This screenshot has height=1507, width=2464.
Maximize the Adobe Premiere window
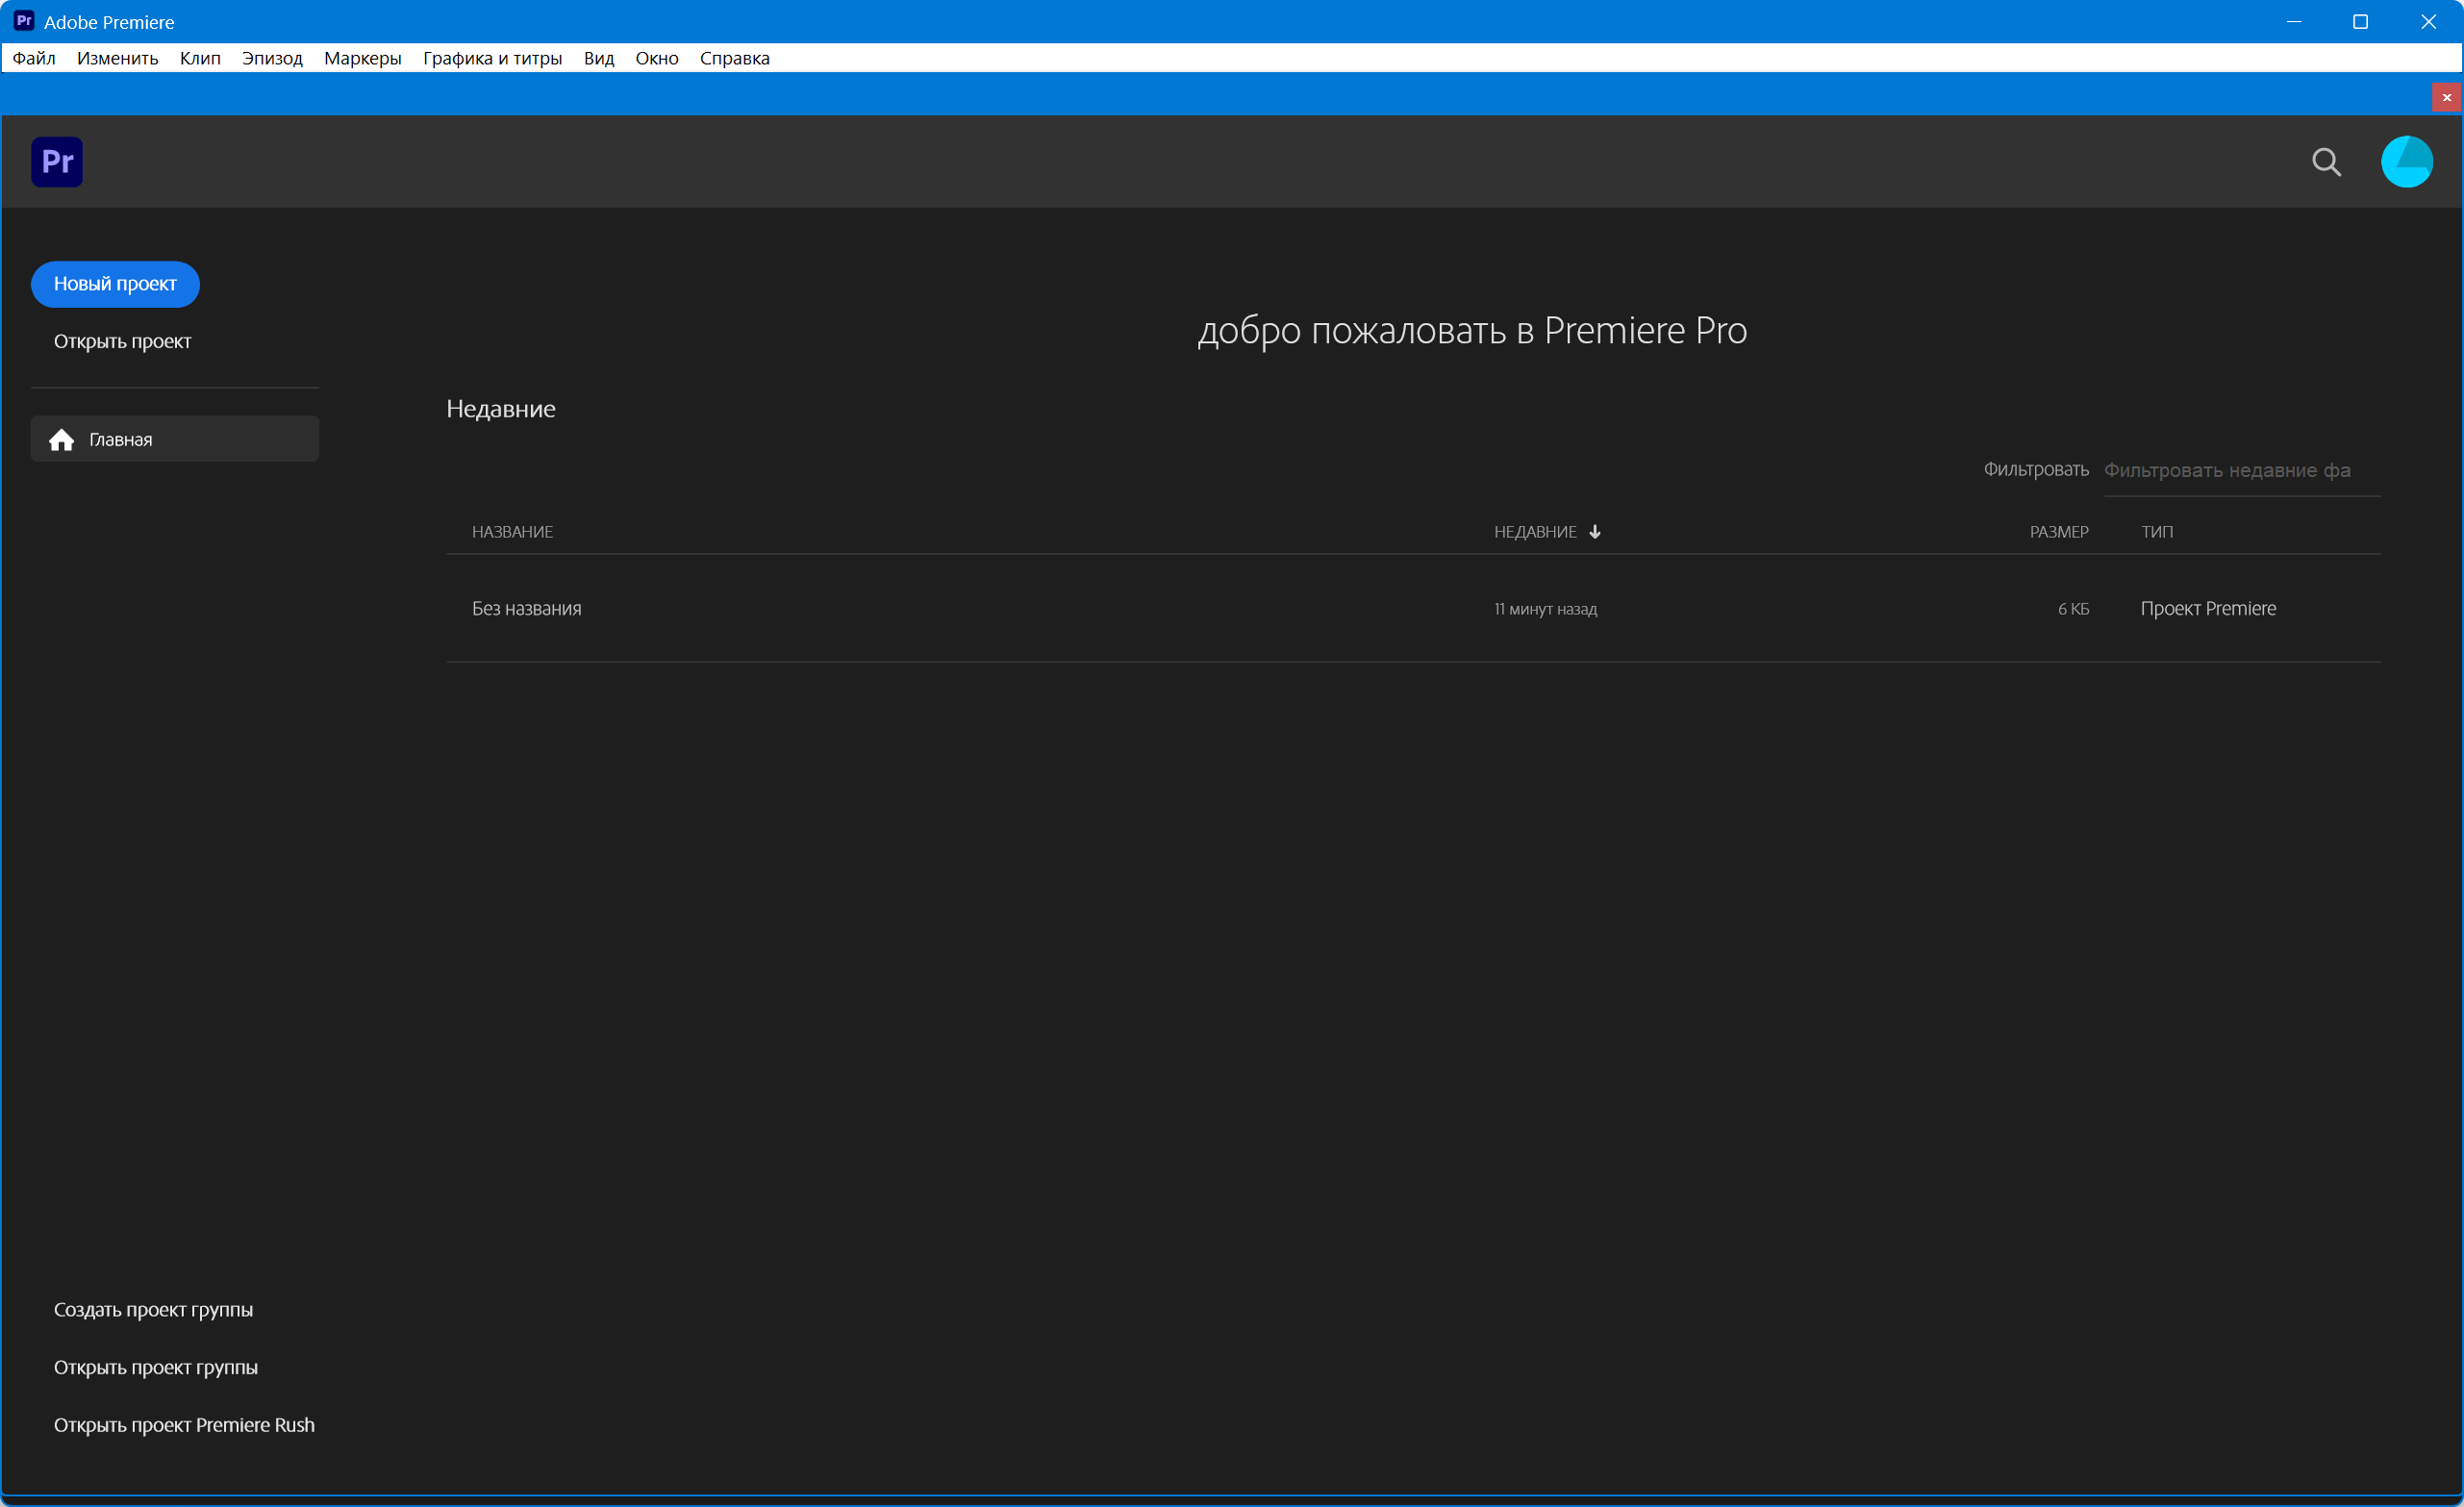pos(2360,21)
